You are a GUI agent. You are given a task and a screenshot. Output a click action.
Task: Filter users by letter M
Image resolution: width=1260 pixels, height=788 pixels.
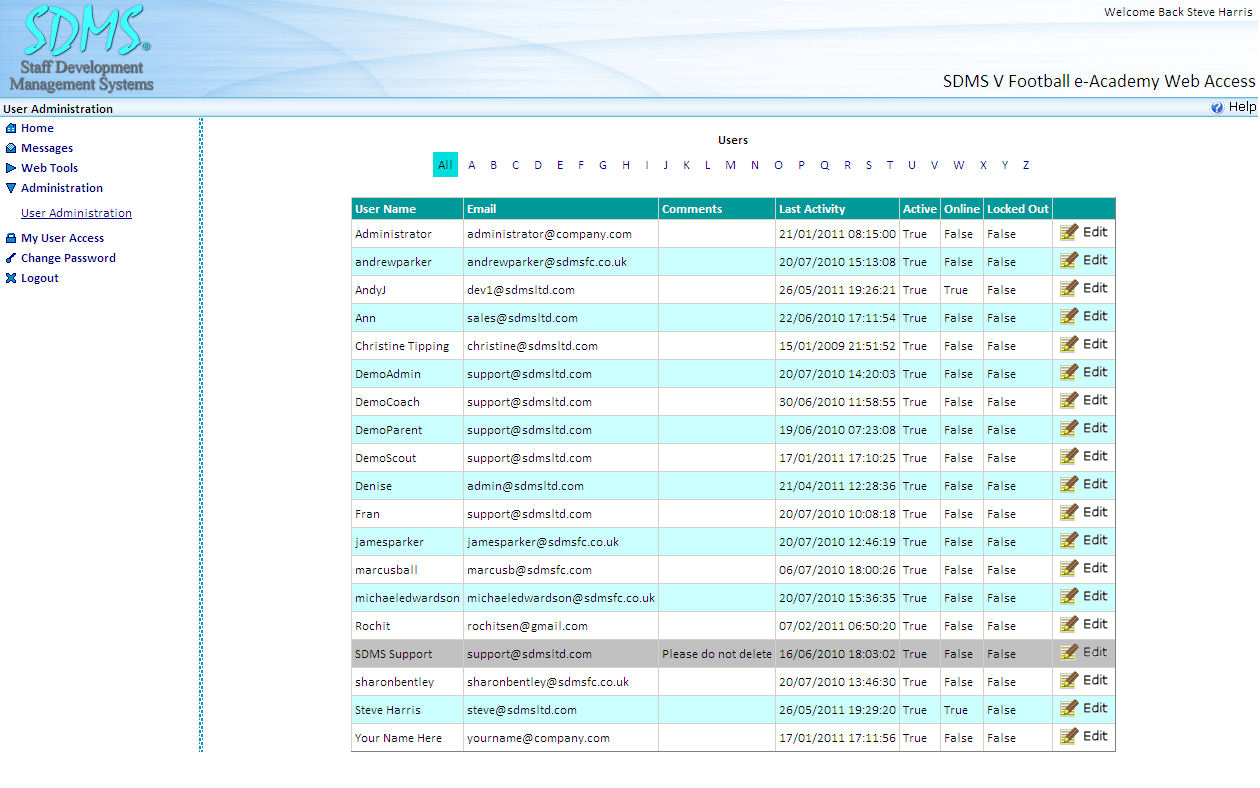pos(731,165)
